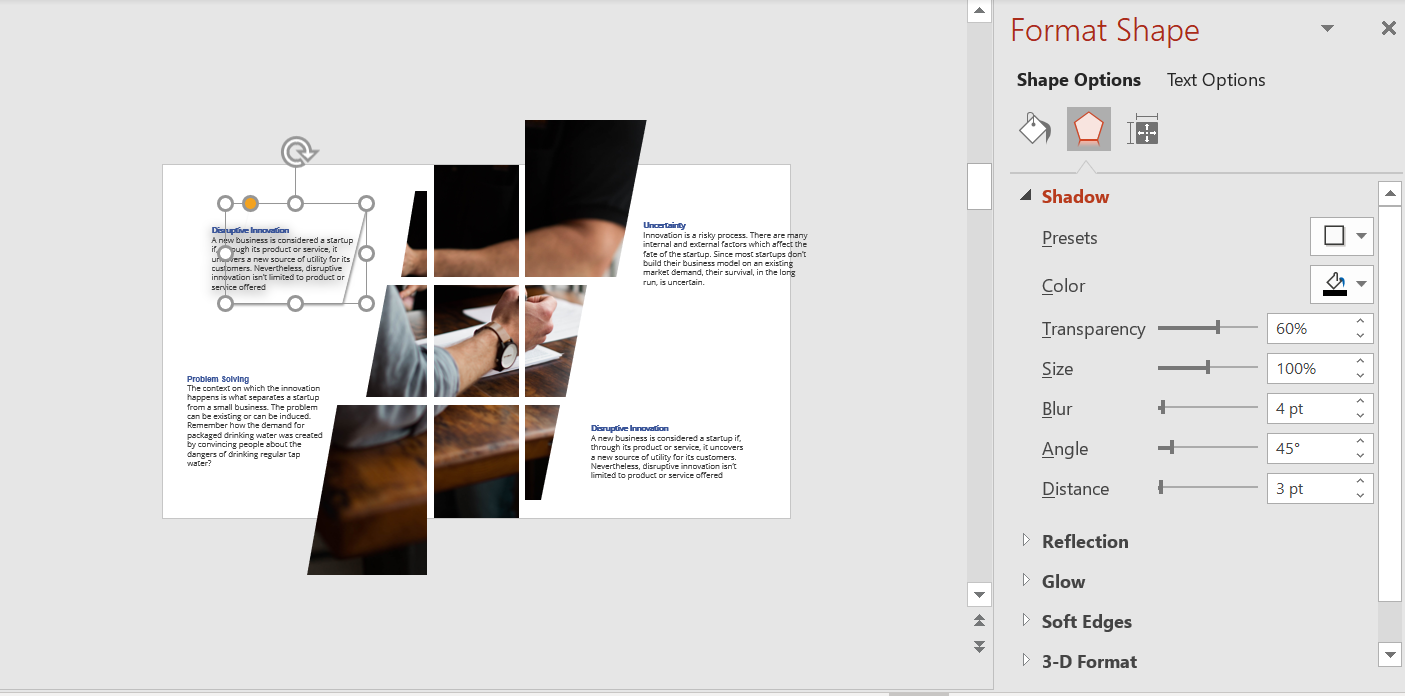Increase Transparency with the up spinner
This screenshot has width=1405, height=696.
tap(1361, 321)
